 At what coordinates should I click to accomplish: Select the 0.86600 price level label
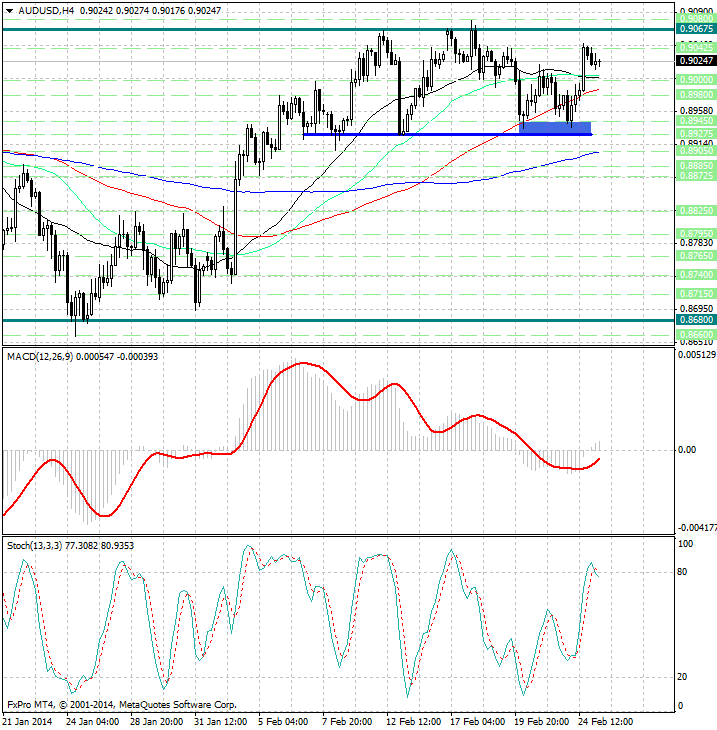click(696, 335)
